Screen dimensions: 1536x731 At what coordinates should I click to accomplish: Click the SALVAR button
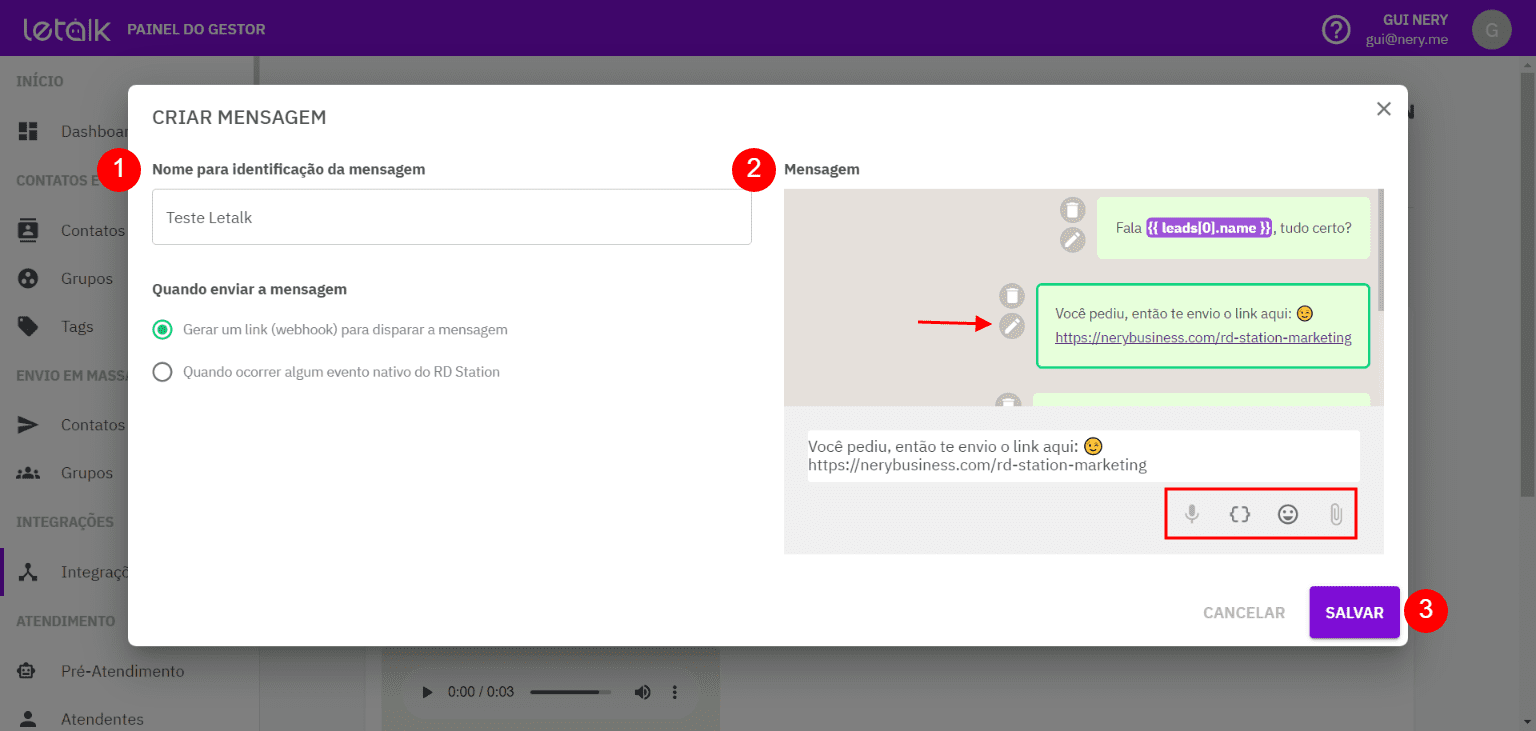click(1354, 612)
